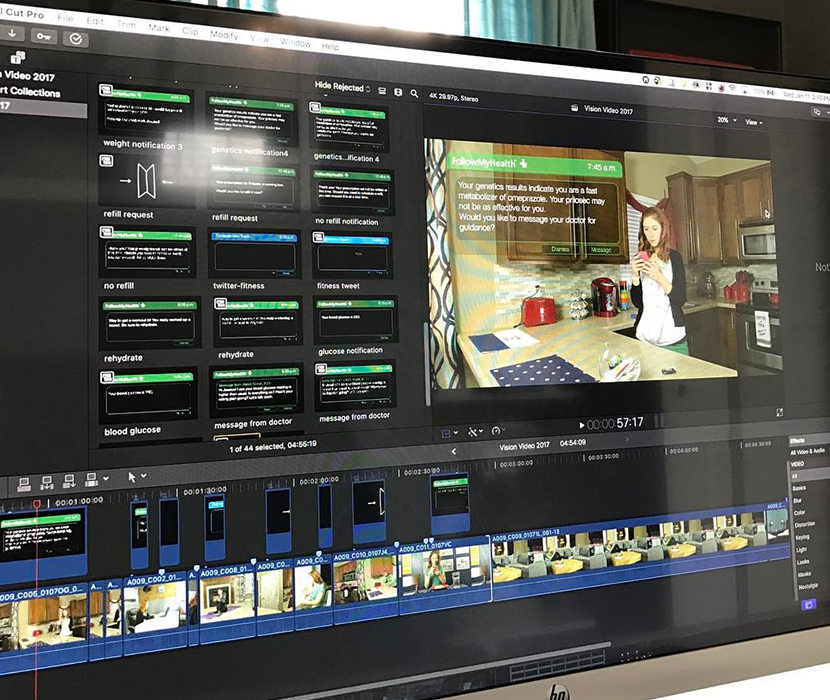The width and height of the screenshot is (830, 700).
Task: Click the red playhead marker on timeline ruler
Action: coord(37,503)
